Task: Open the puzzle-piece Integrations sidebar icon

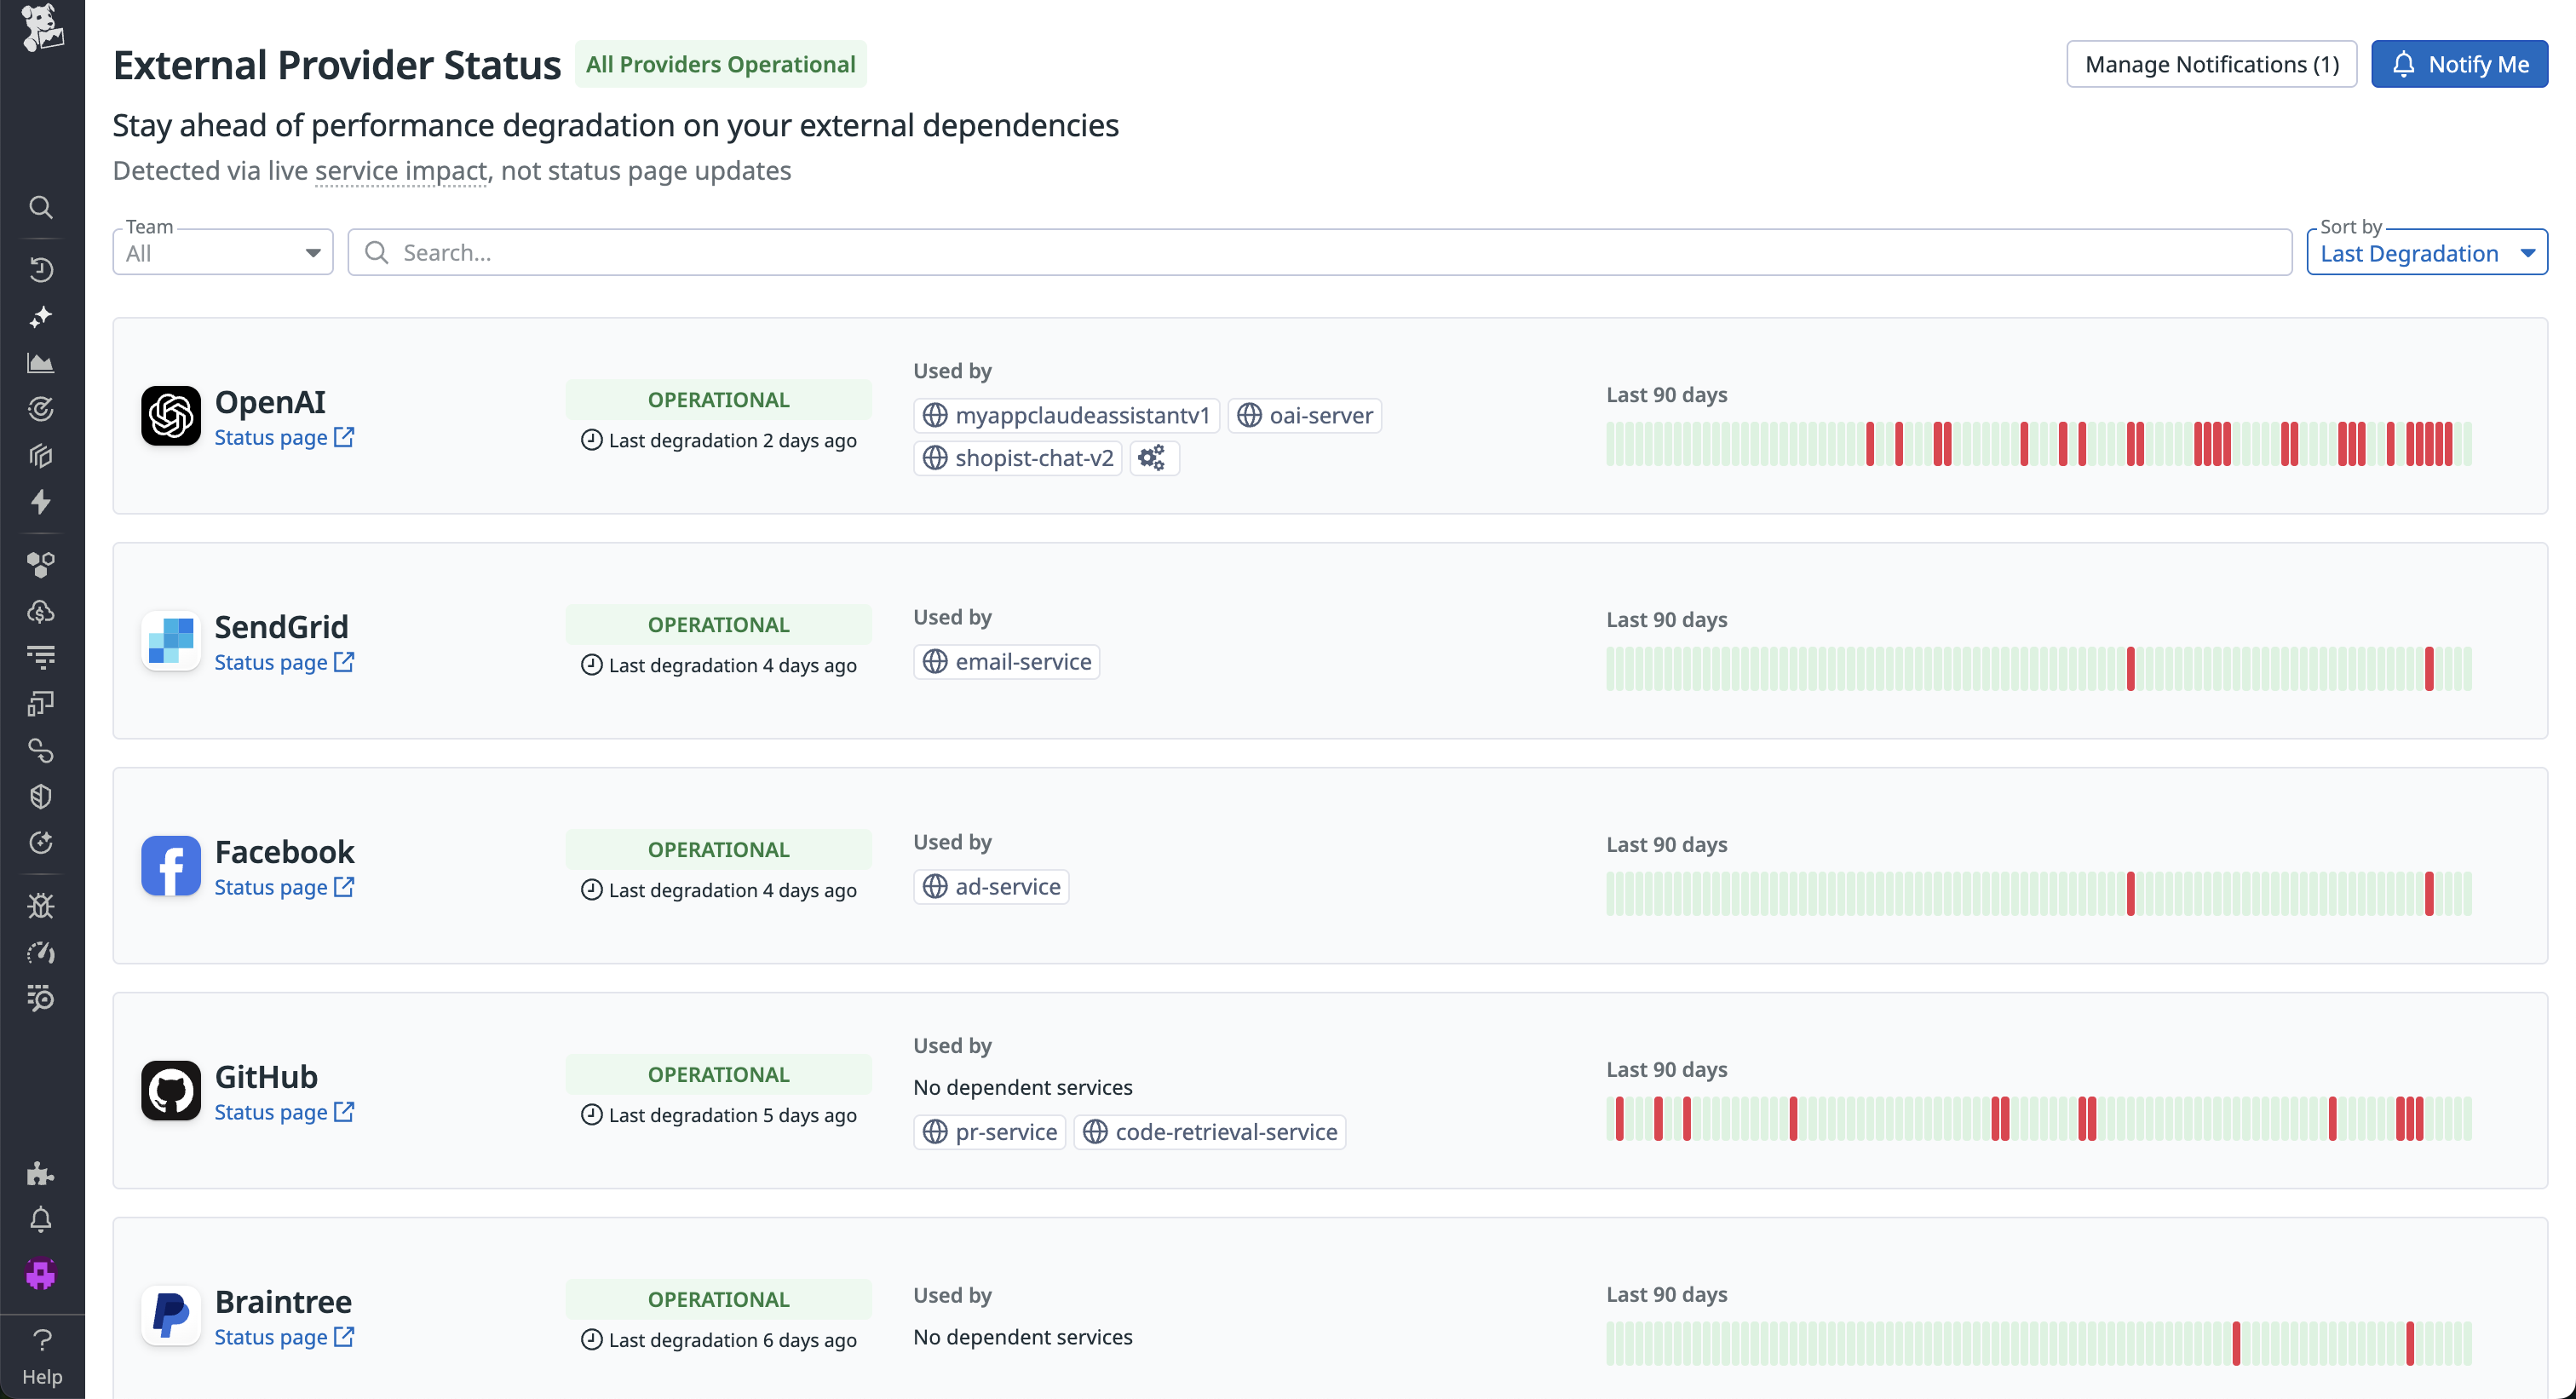Action: point(41,1173)
